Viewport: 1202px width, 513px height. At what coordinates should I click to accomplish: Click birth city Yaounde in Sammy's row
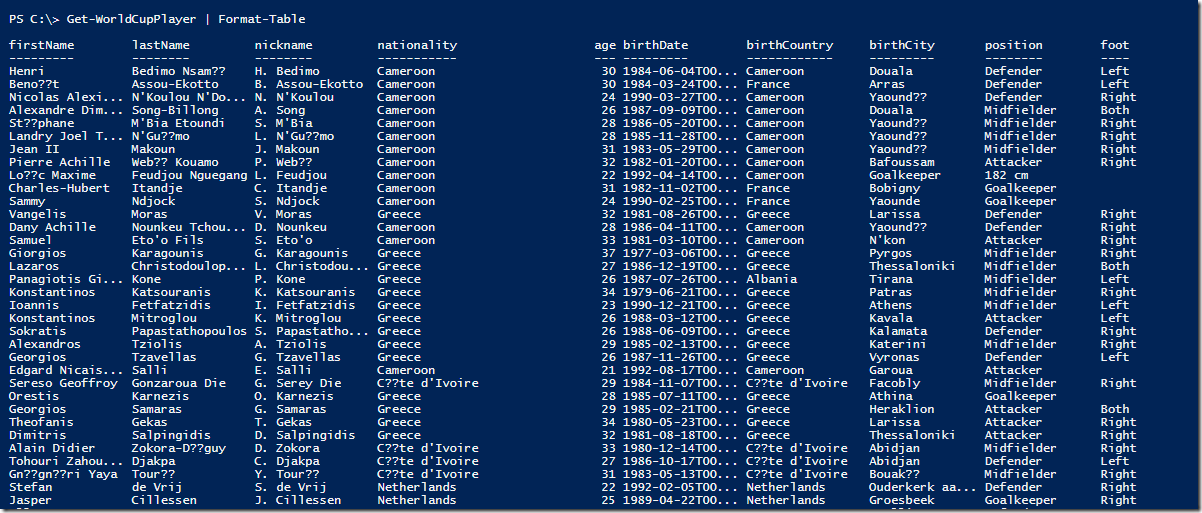[x=894, y=201]
